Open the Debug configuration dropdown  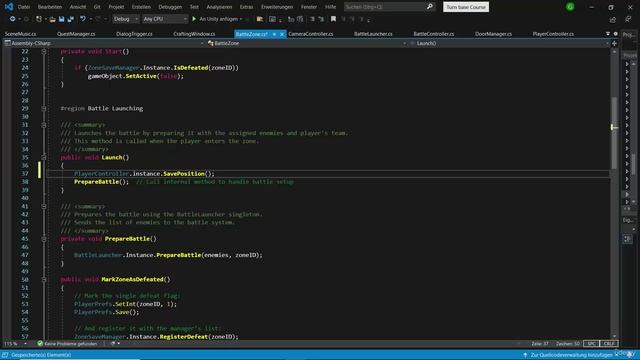[125, 19]
